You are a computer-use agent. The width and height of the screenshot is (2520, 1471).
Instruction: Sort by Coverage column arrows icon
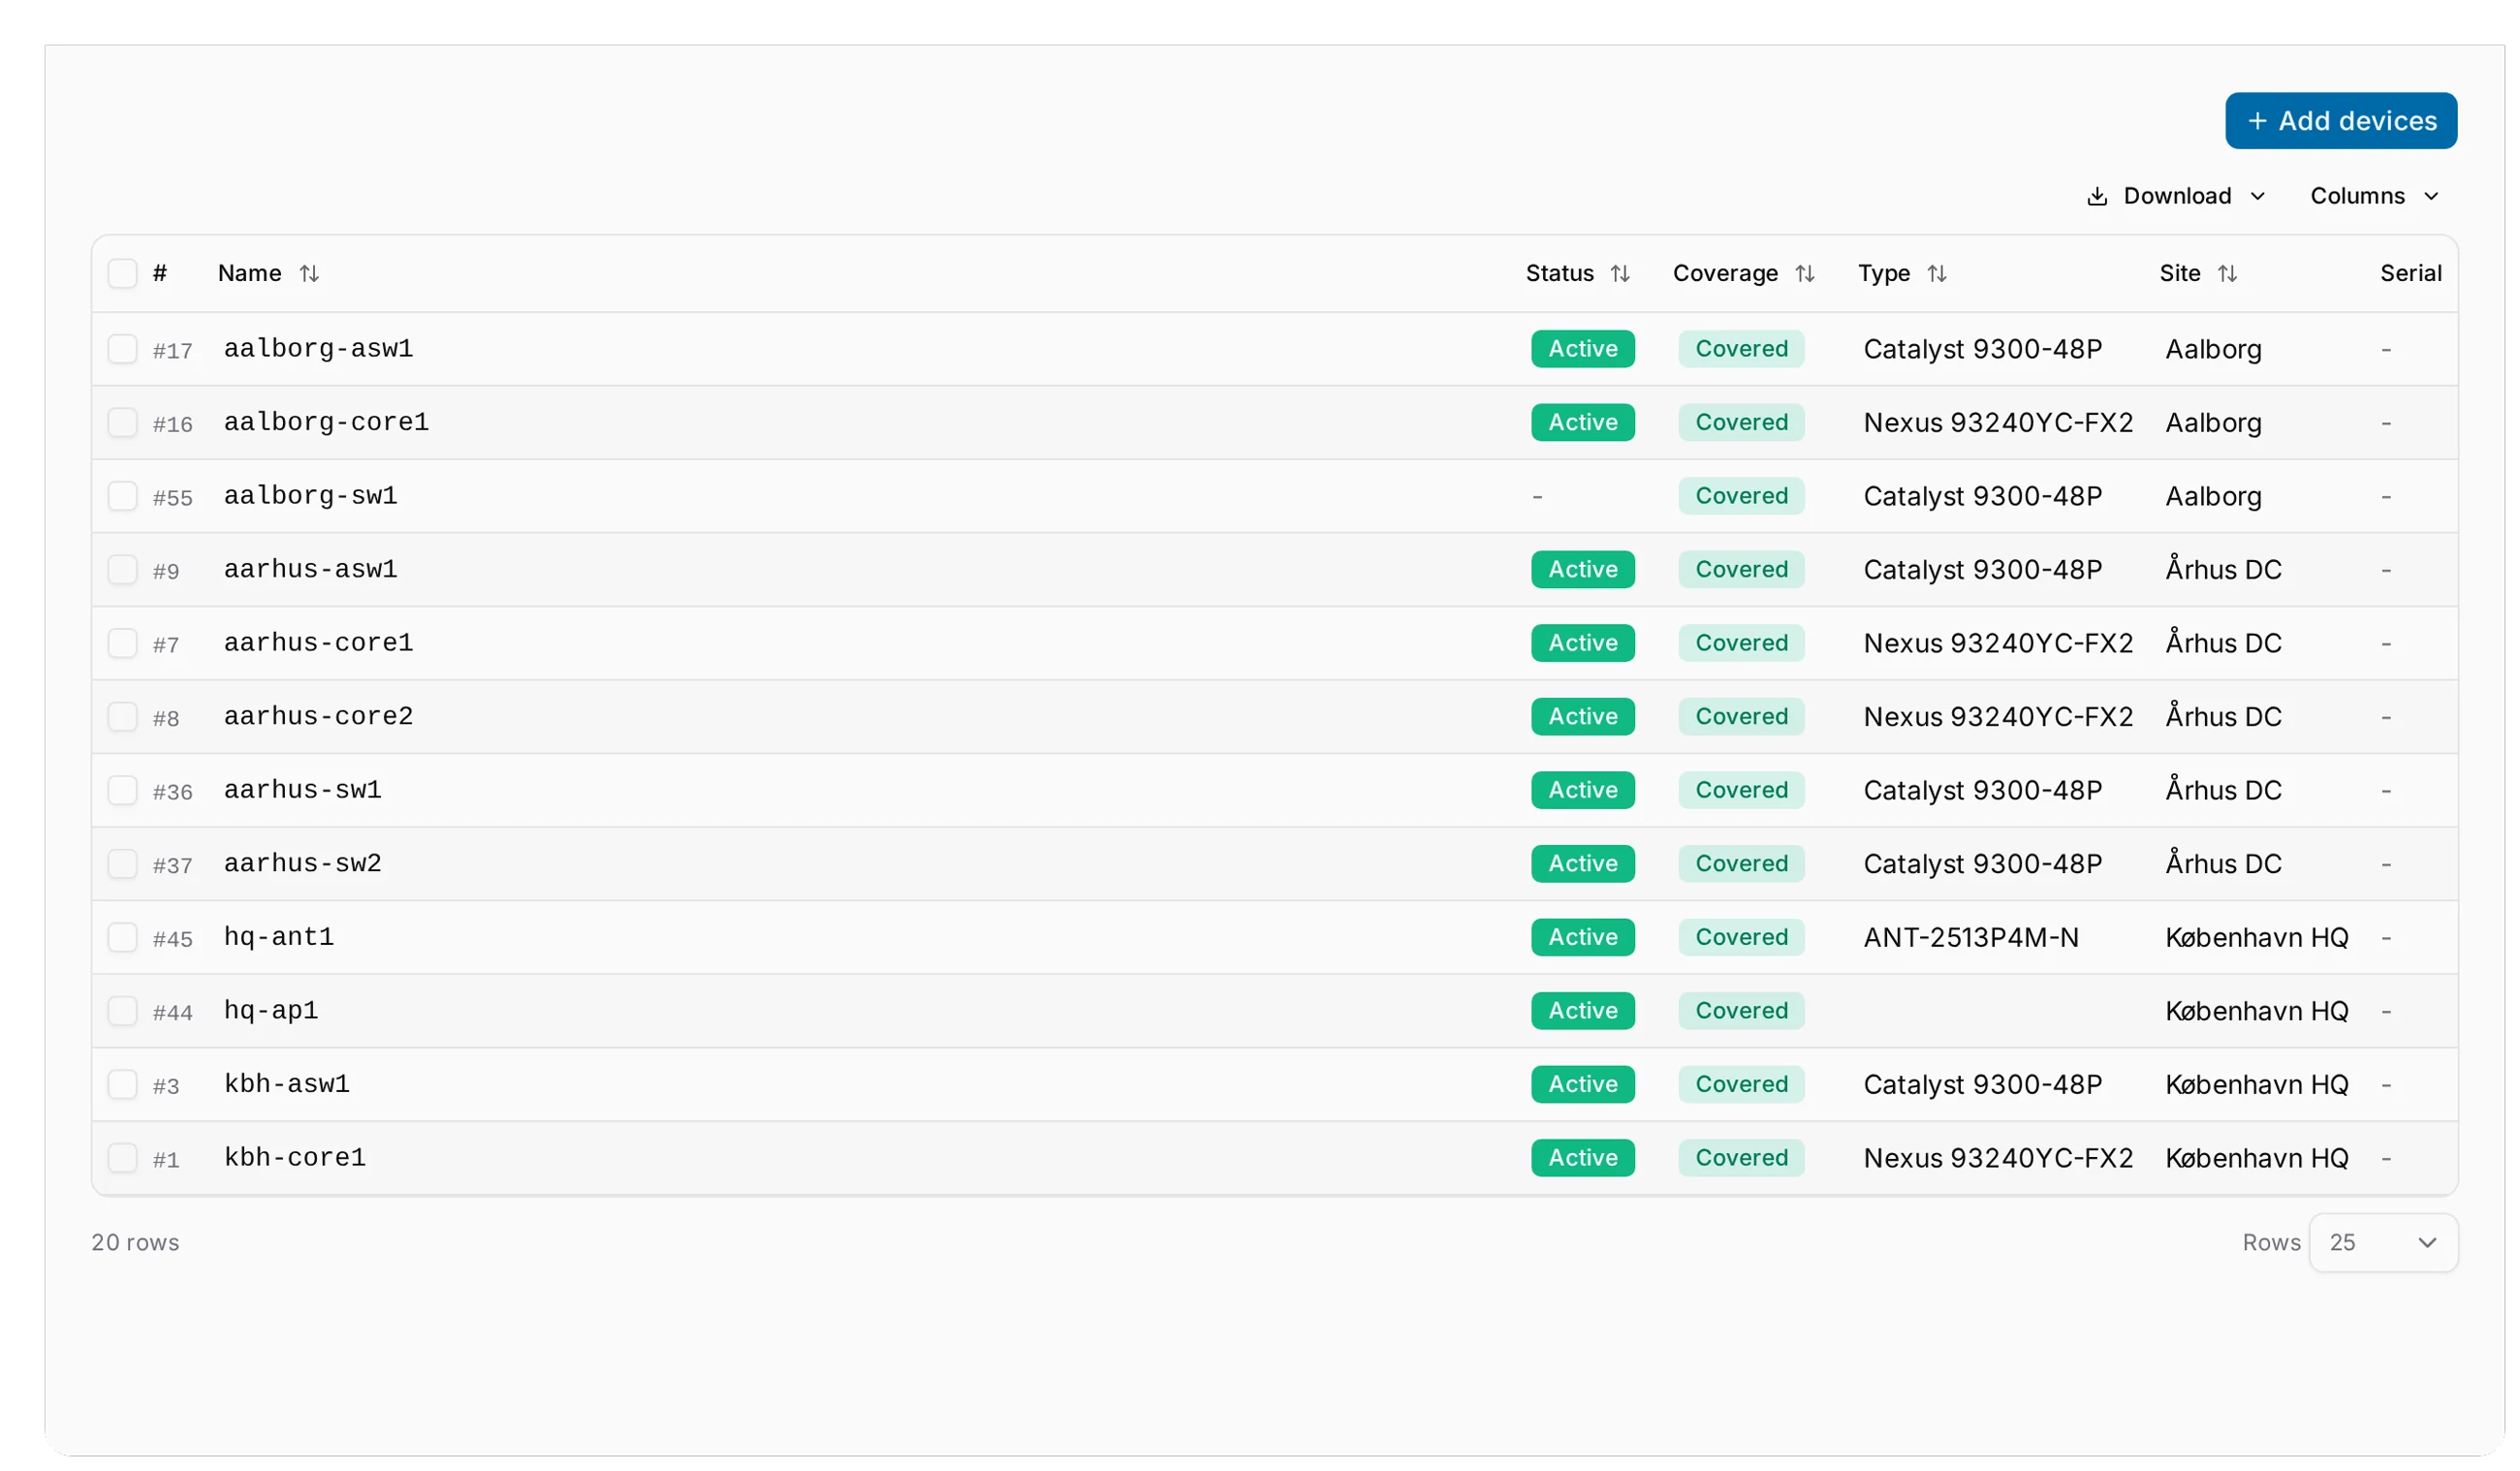point(1805,273)
